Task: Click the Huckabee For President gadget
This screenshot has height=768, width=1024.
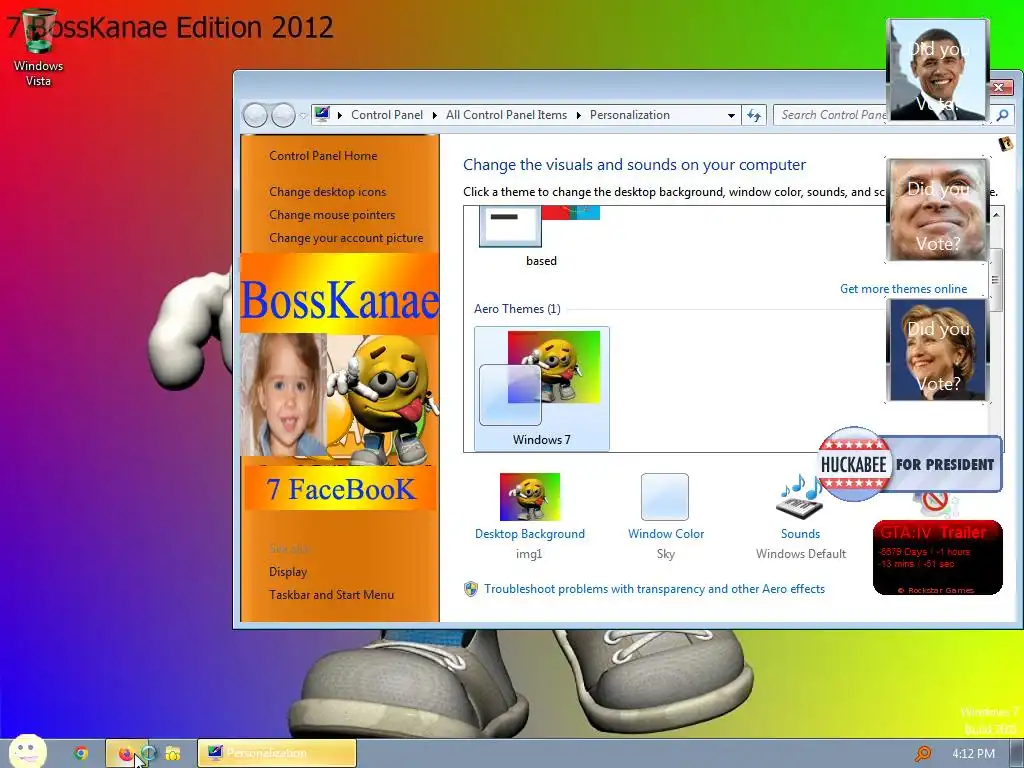Action: pos(910,464)
